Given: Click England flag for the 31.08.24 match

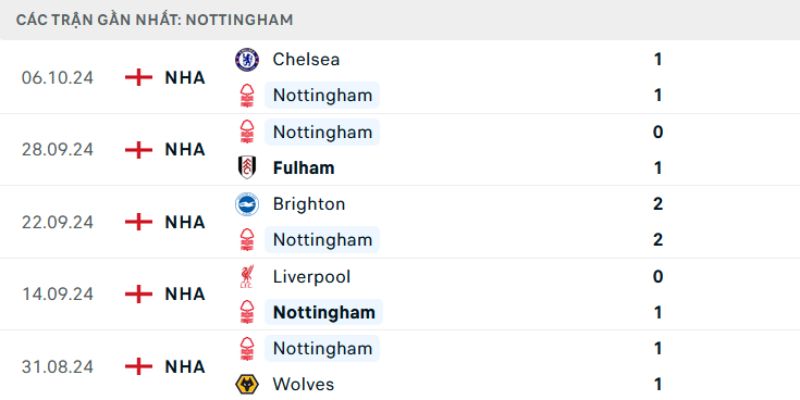Looking at the screenshot, I should [138, 366].
